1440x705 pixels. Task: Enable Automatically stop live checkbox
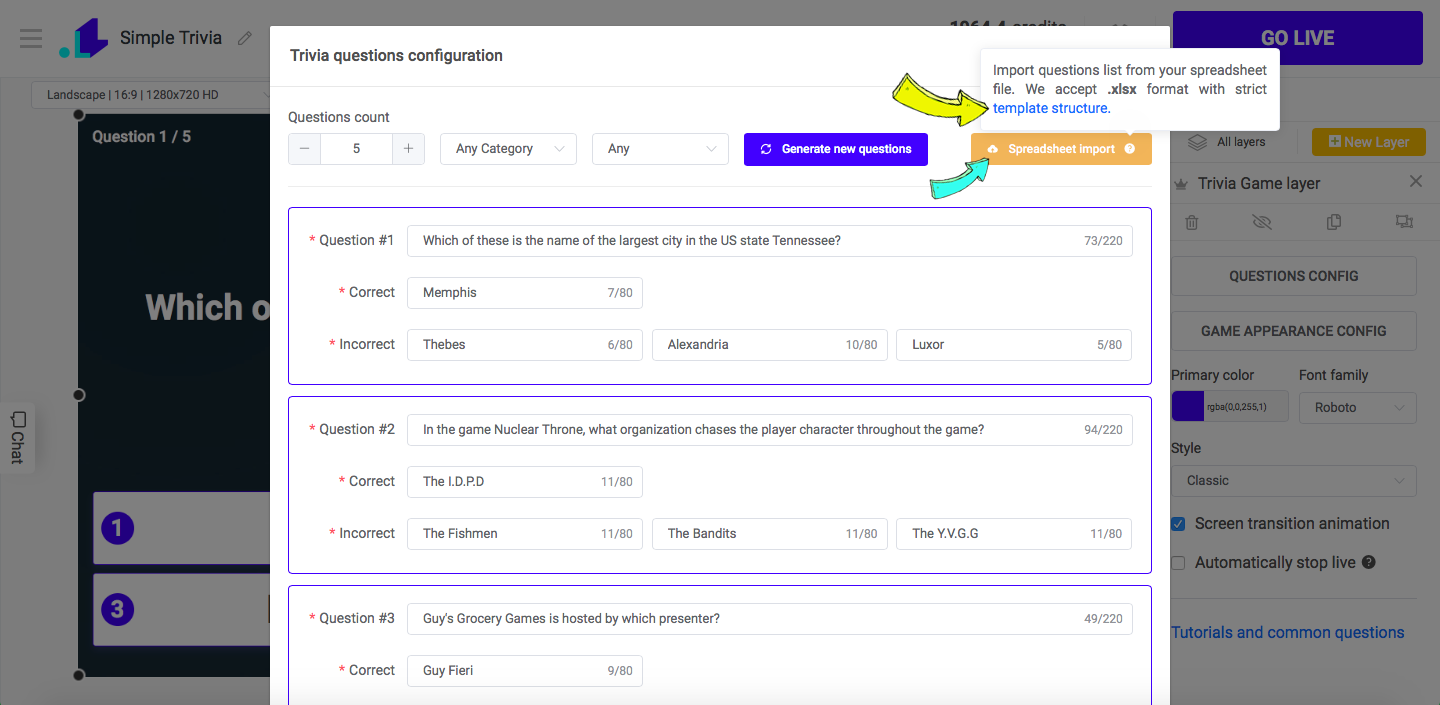1178,563
